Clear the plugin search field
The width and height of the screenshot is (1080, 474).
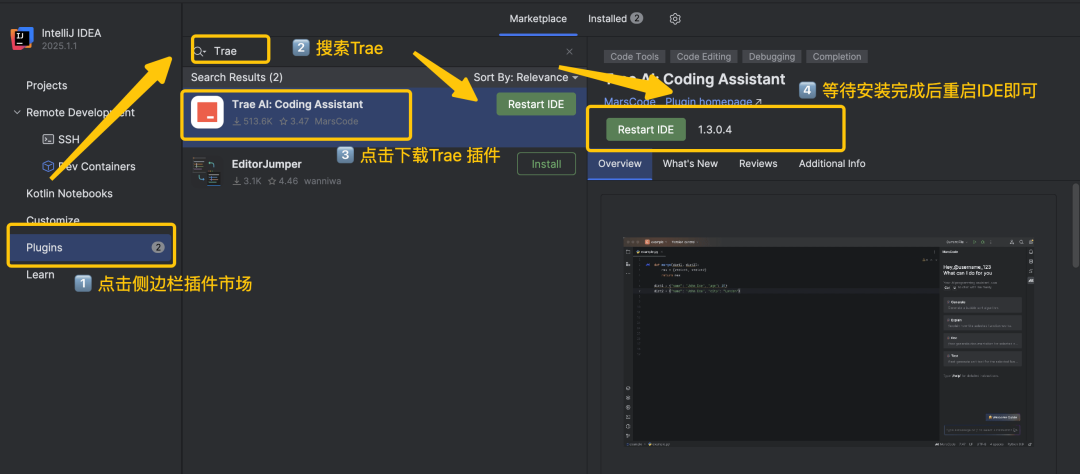570,52
